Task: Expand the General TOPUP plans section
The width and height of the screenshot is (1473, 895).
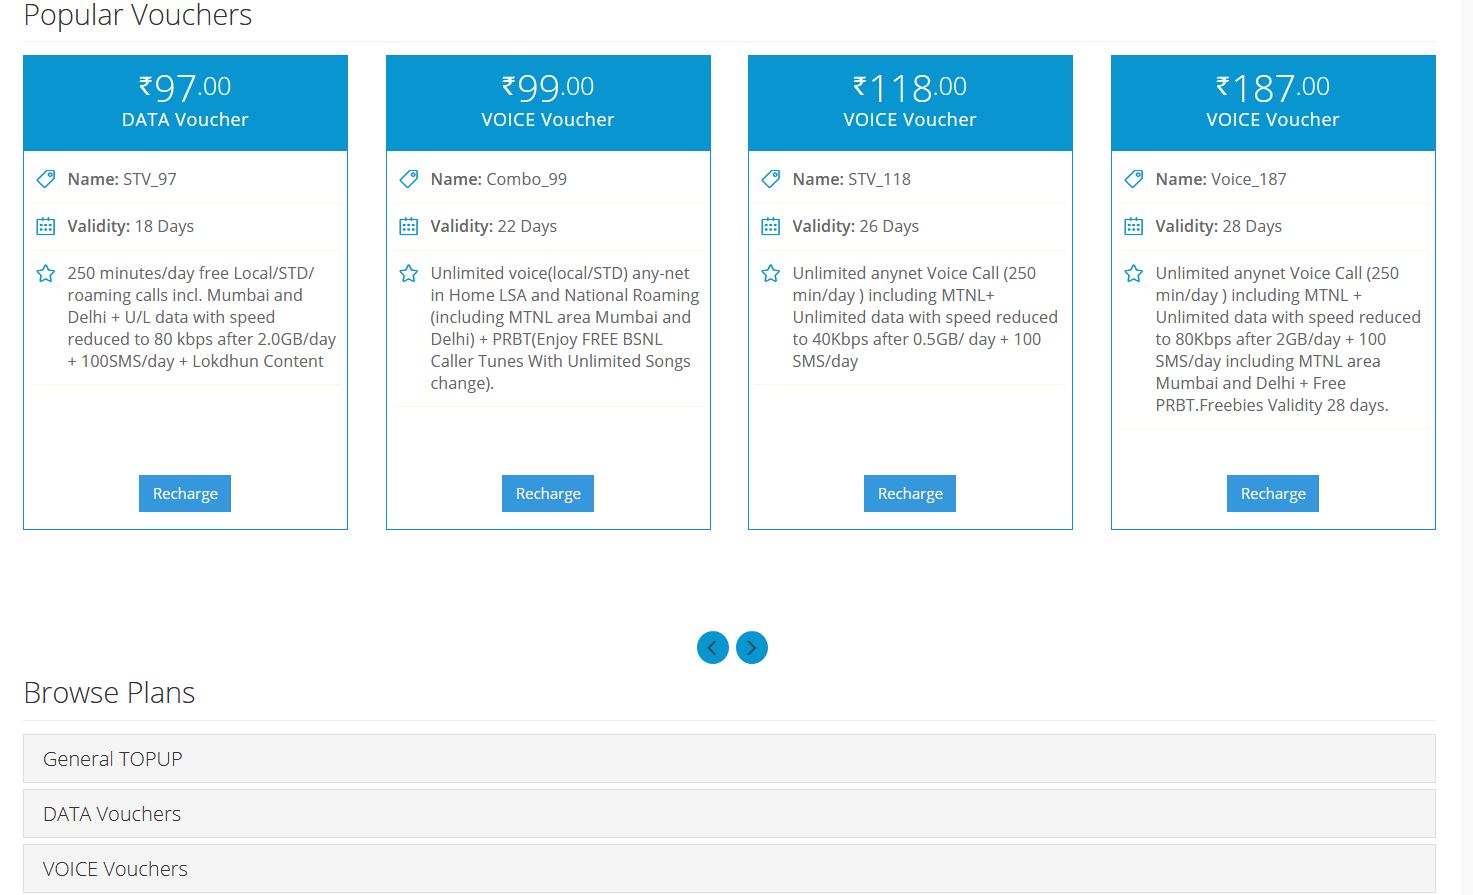Action: (729, 759)
